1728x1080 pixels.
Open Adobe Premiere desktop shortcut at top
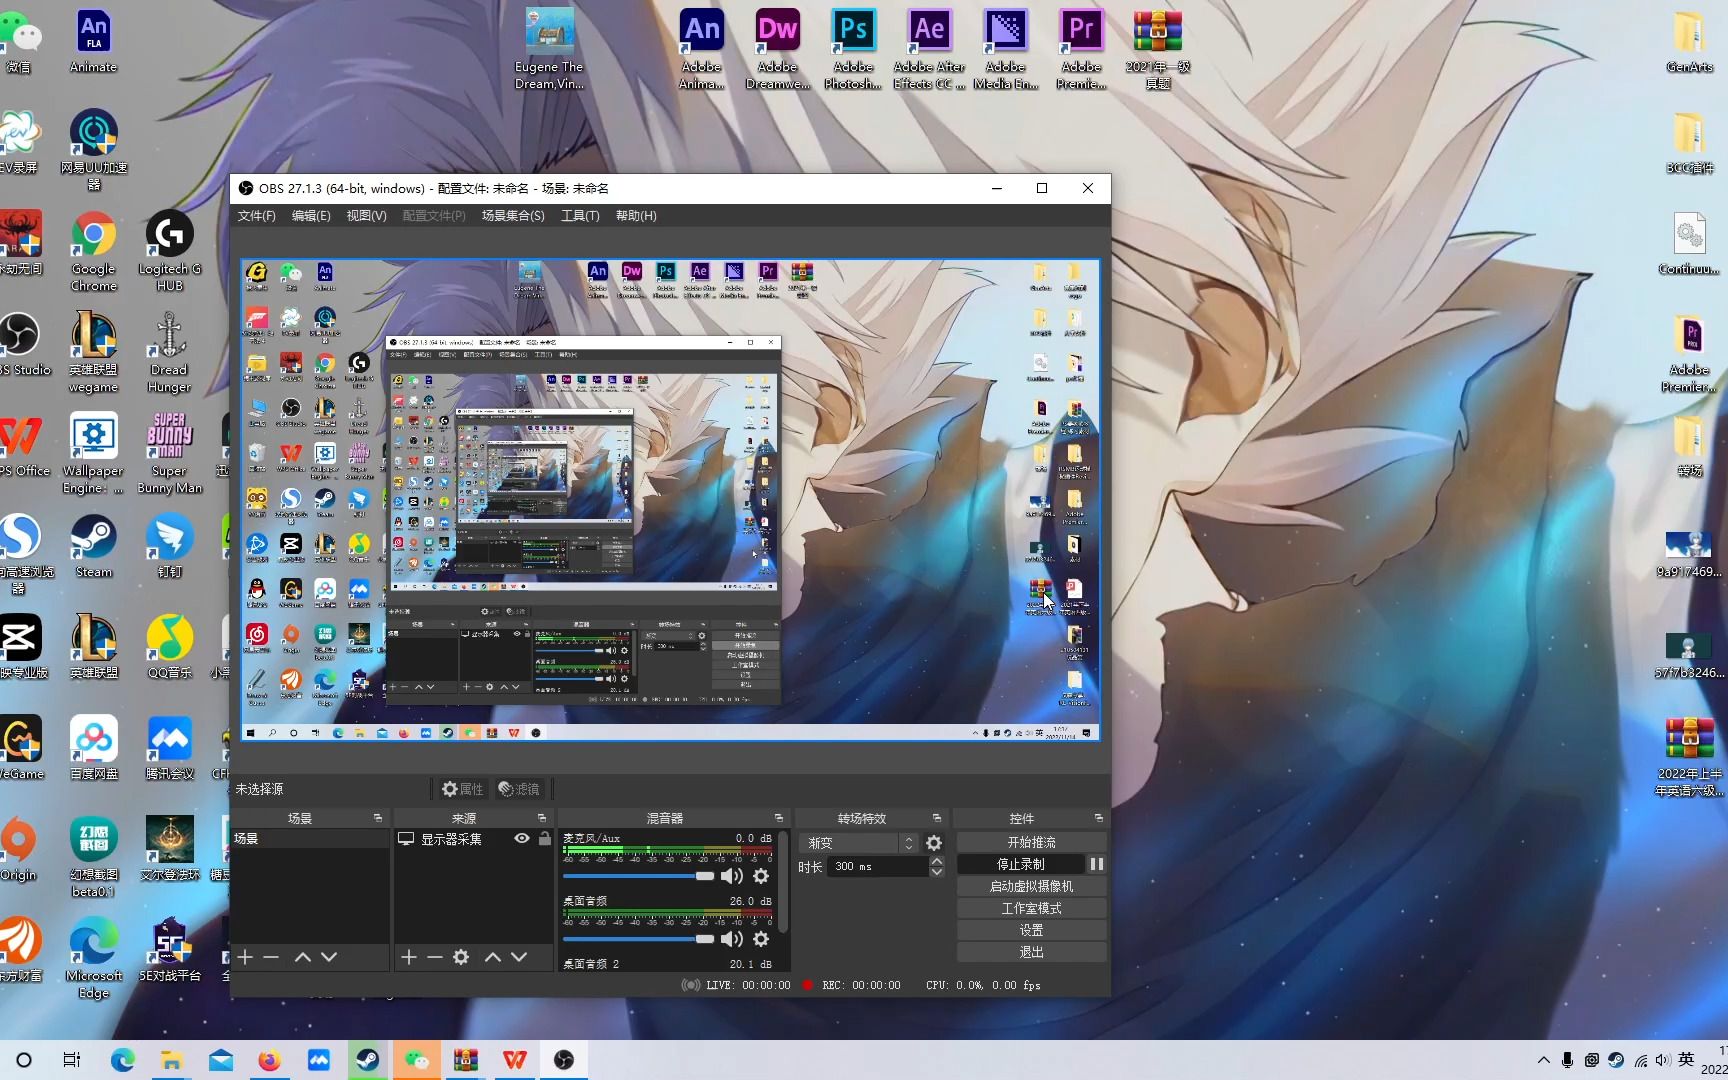[x=1081, y=48]
